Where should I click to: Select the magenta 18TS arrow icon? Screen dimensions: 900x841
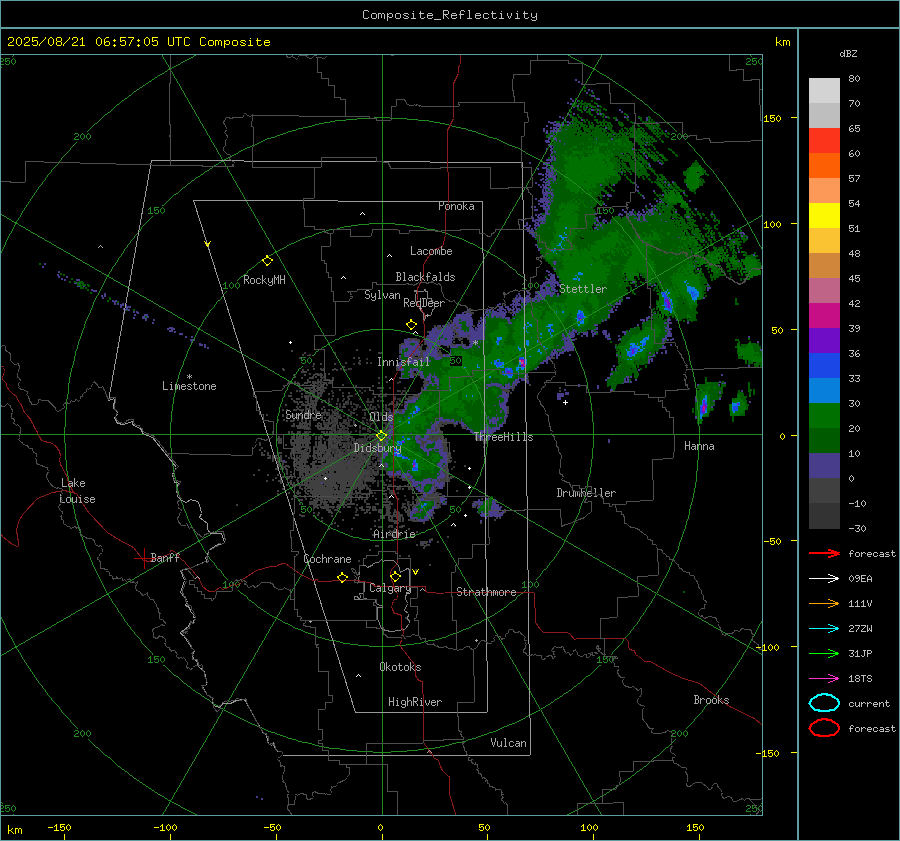(x=824, y=679)
